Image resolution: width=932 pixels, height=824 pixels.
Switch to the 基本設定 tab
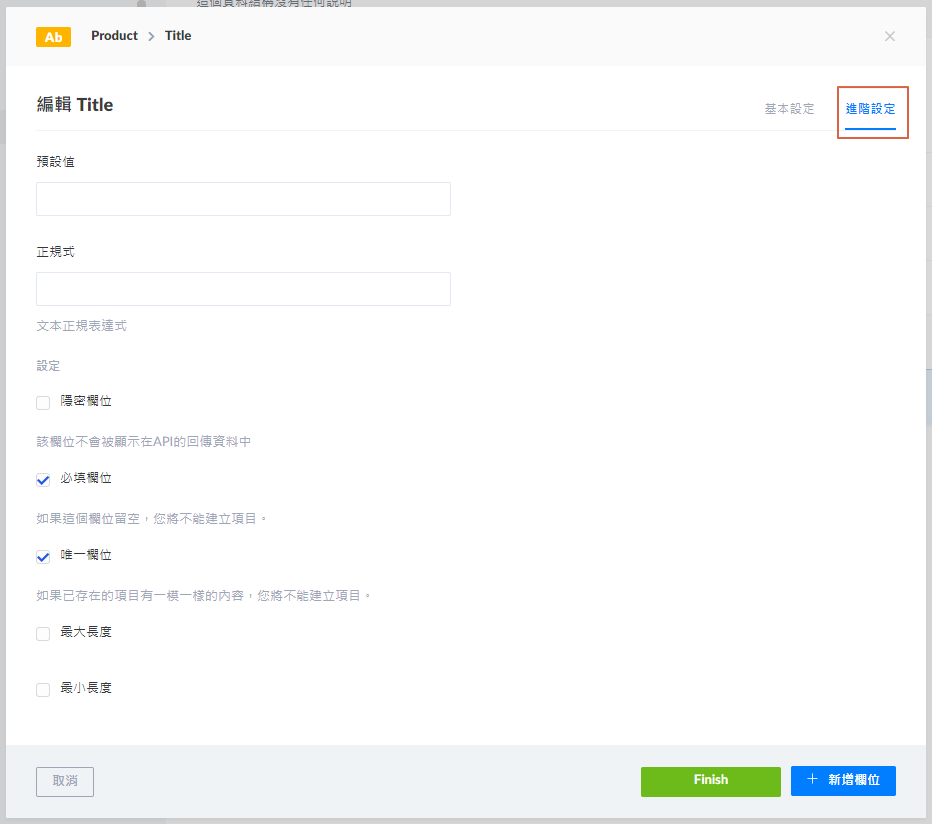pos(789,109)
